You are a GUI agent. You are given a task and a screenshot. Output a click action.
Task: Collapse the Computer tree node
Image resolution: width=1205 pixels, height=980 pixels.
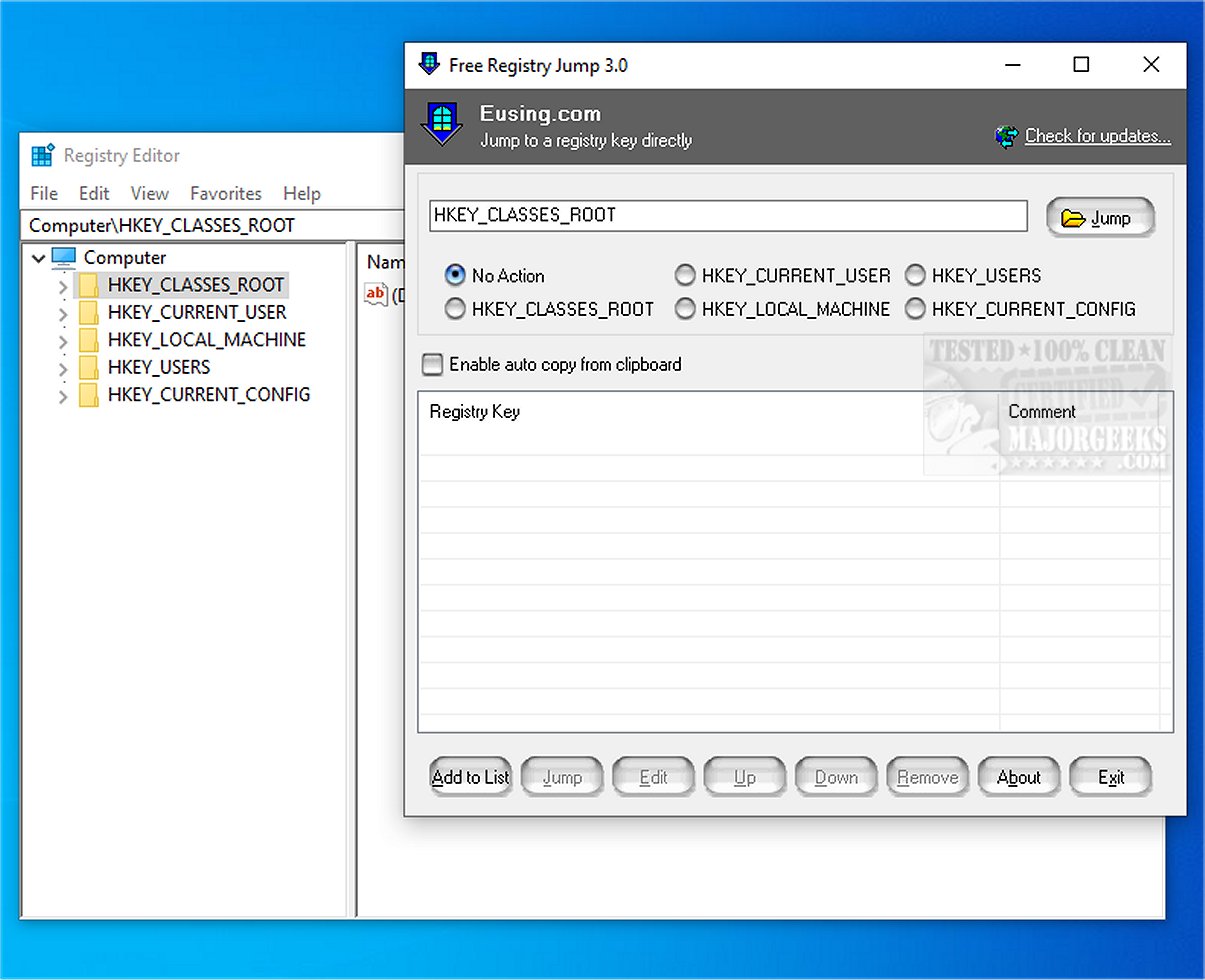point(38,257)
